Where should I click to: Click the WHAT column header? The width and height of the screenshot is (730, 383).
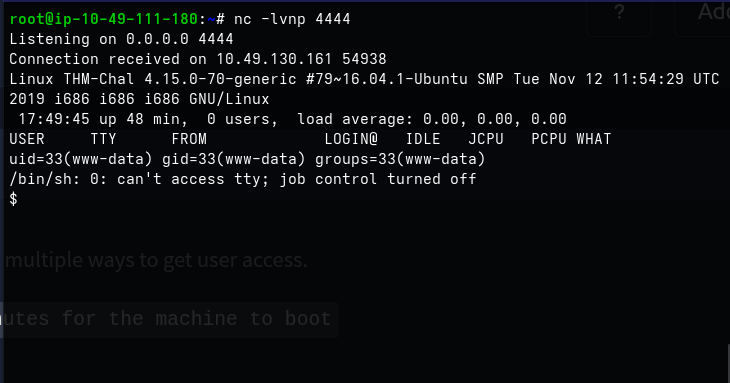point(594,139)
